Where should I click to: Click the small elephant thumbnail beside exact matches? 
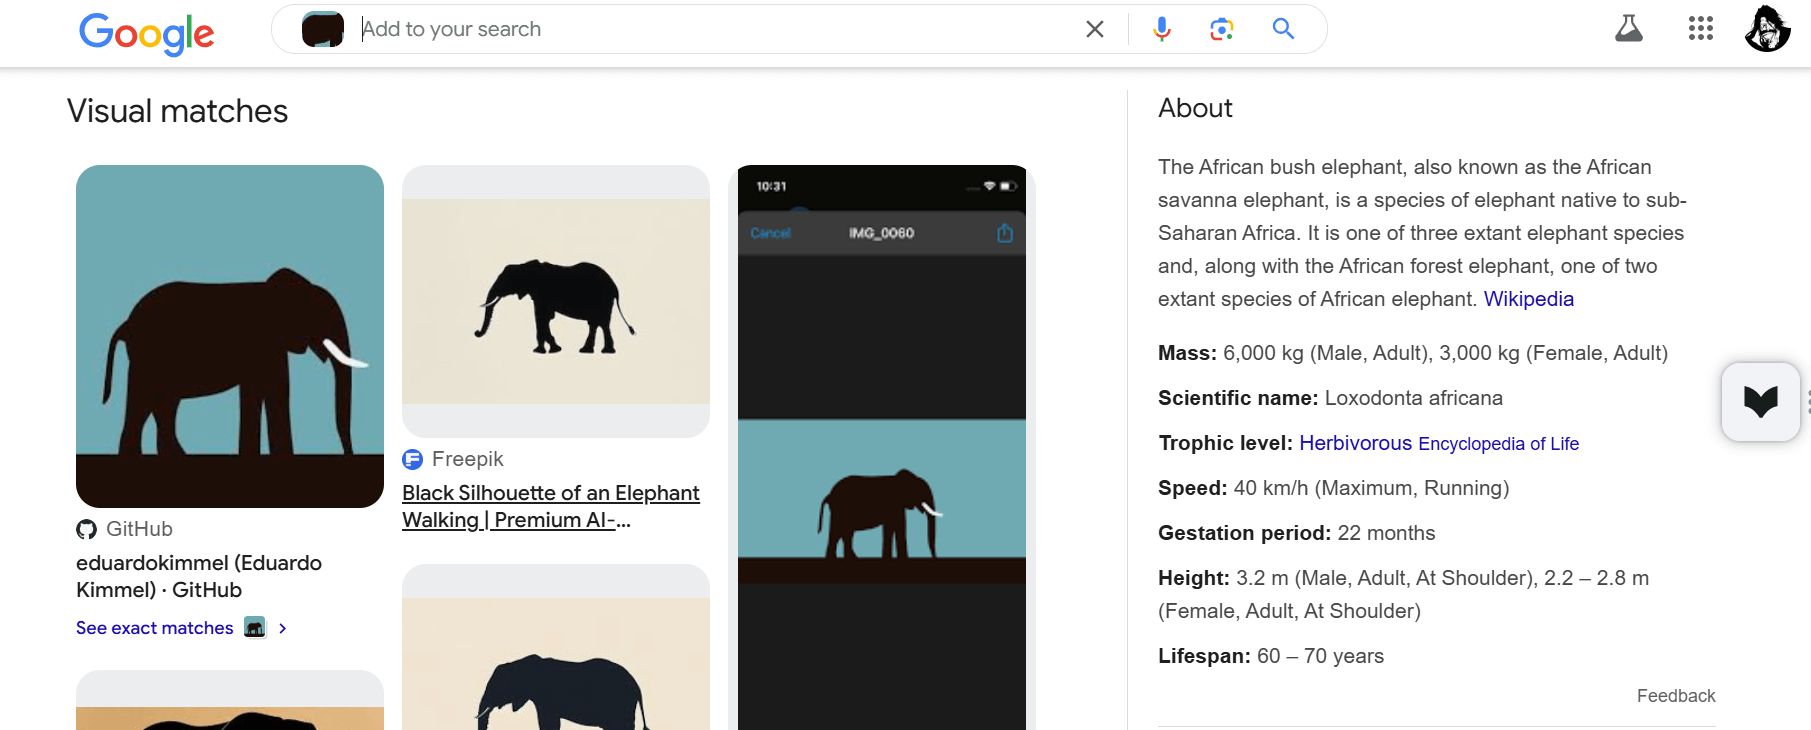[x=255, y=628]
